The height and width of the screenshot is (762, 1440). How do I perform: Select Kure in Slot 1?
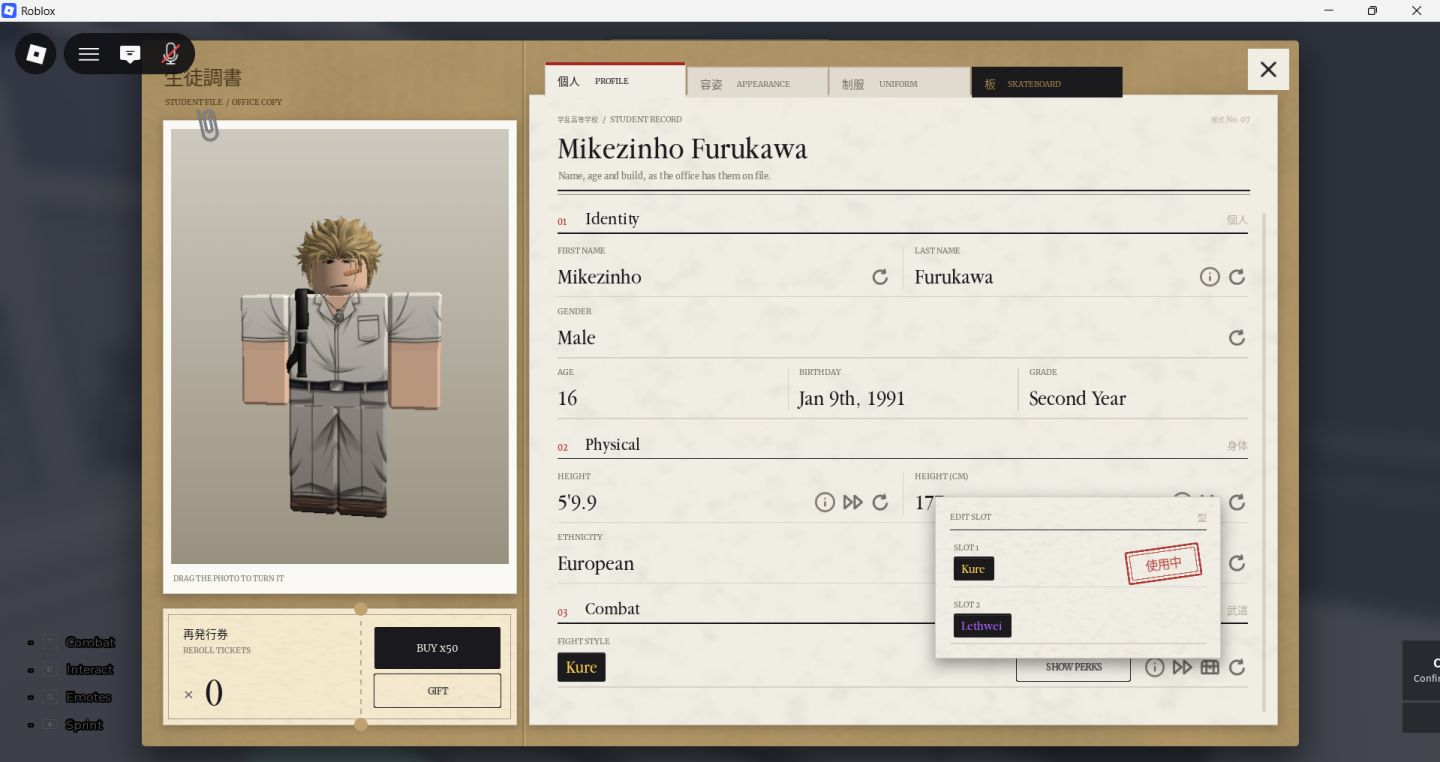(x=973, y=569)
